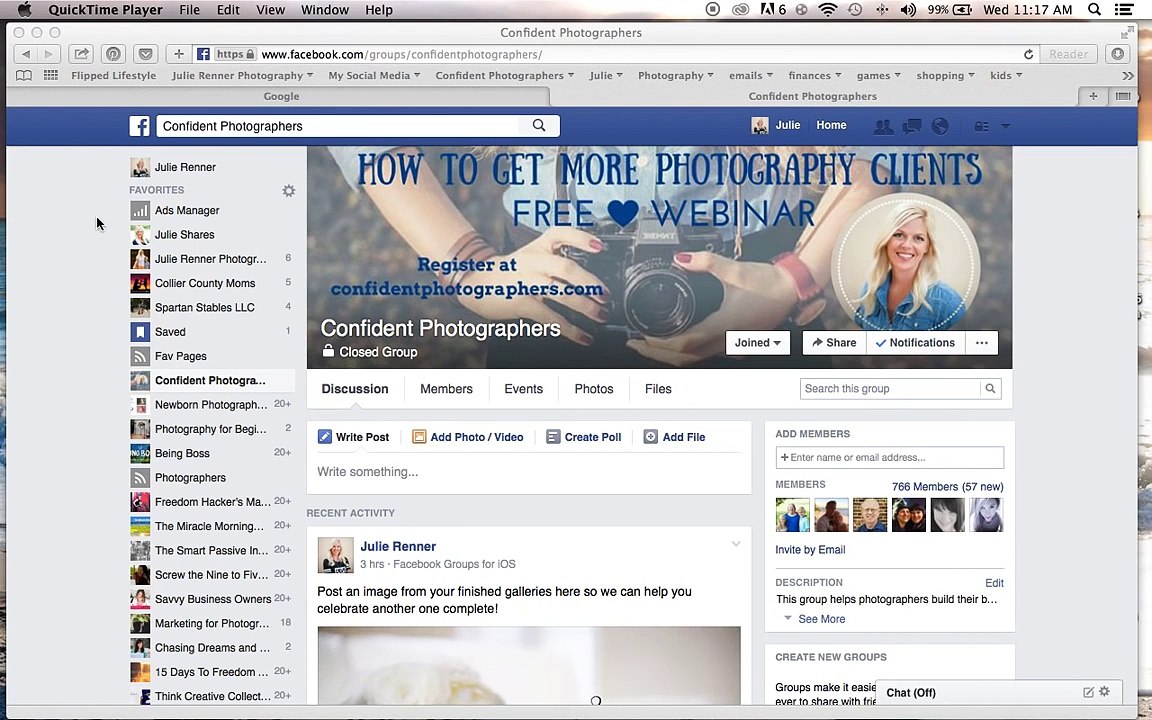Reload the page with refresh icon

(1029, 54)
